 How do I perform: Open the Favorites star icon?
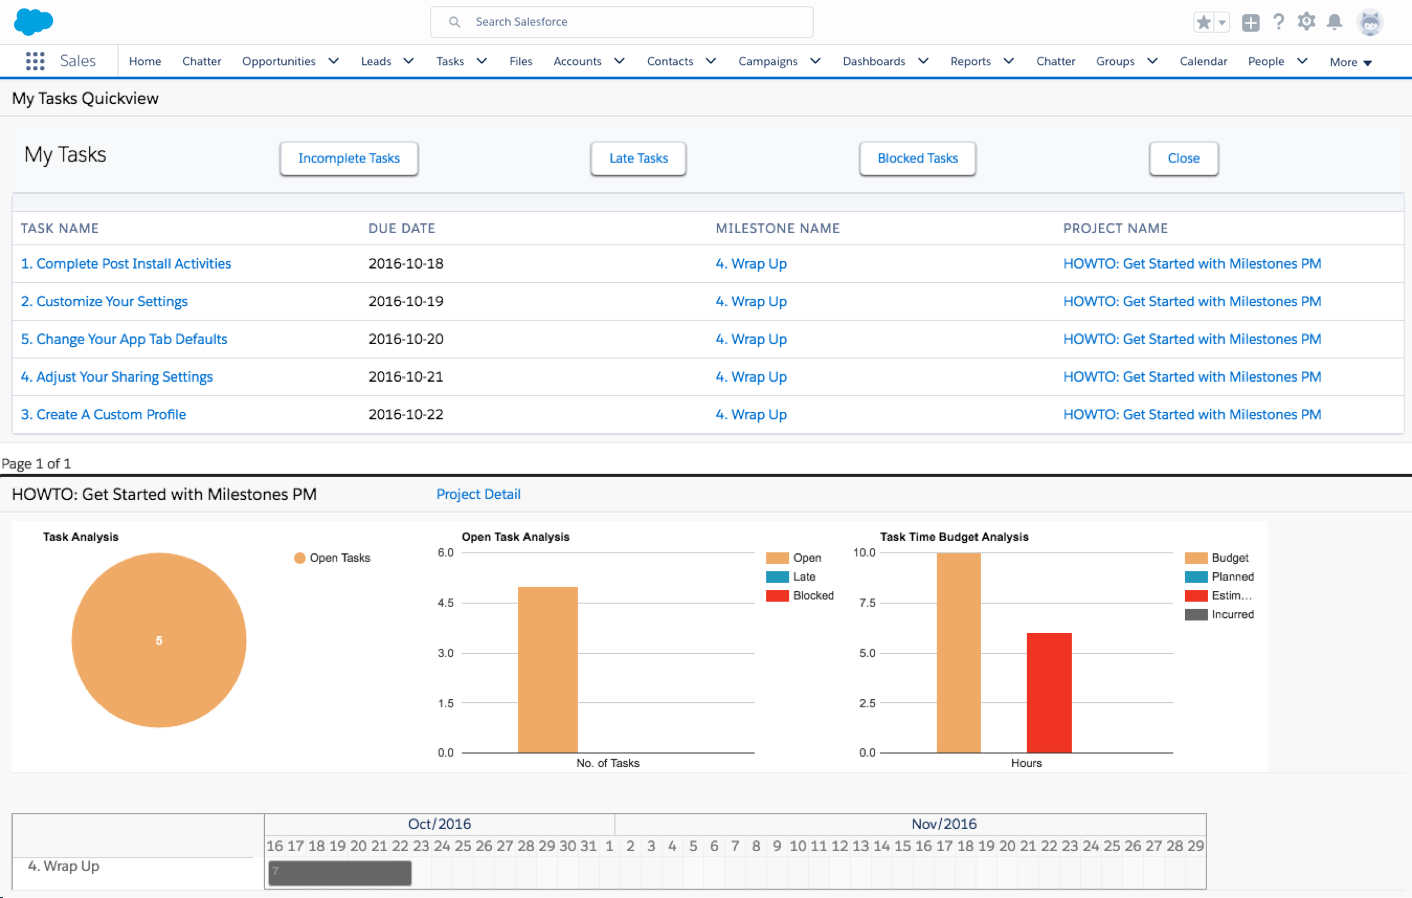point(1204,22)
